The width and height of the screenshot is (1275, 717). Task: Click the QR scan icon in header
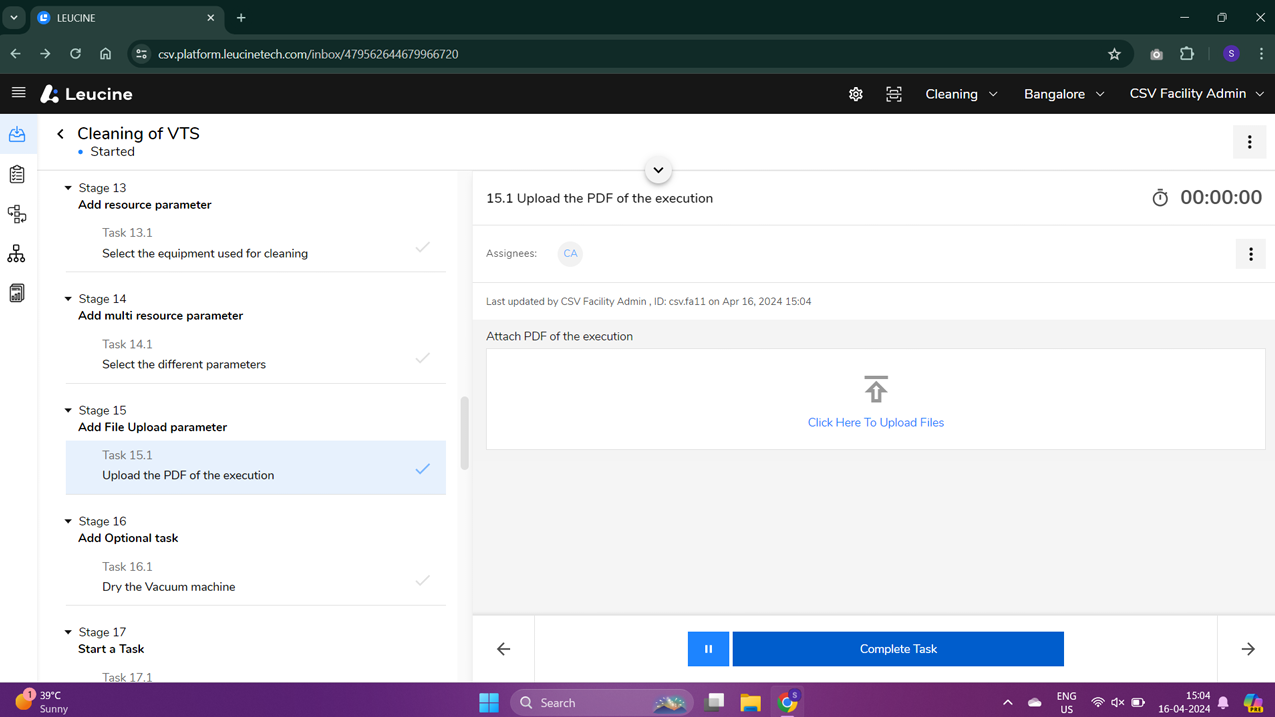click(x=894, y=94)
